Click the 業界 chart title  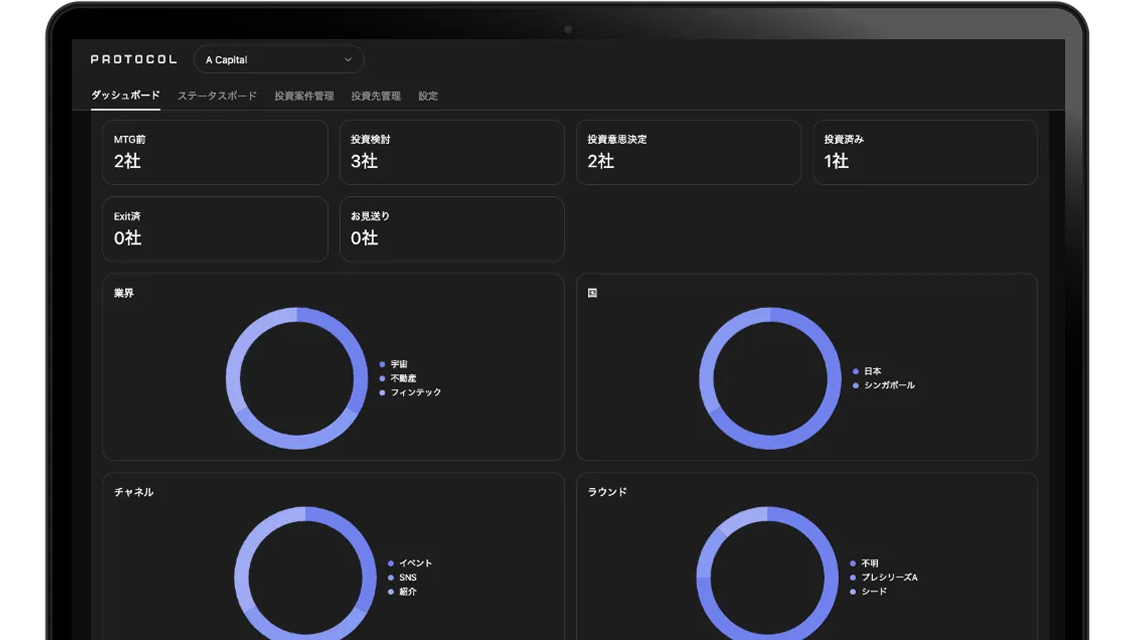click(x=124, y=293)
